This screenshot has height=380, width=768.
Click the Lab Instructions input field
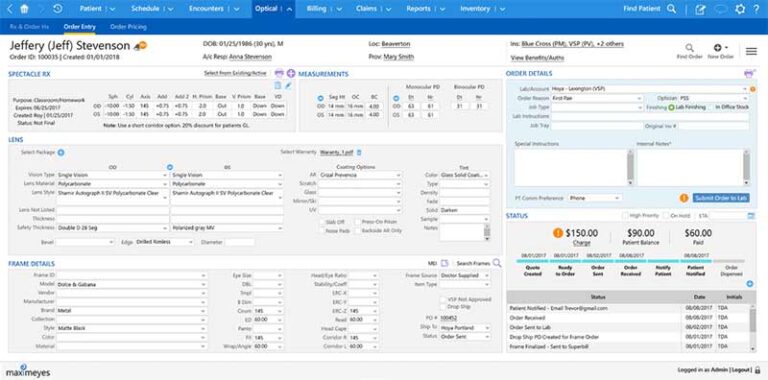(650, 116)
